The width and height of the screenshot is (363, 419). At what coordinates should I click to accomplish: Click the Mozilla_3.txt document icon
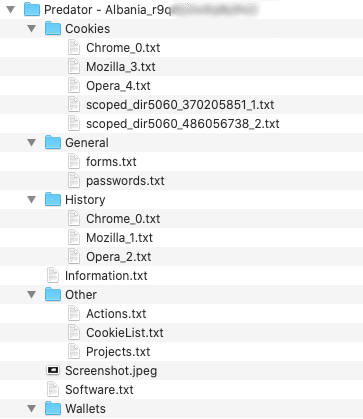[x=74, y=66]
